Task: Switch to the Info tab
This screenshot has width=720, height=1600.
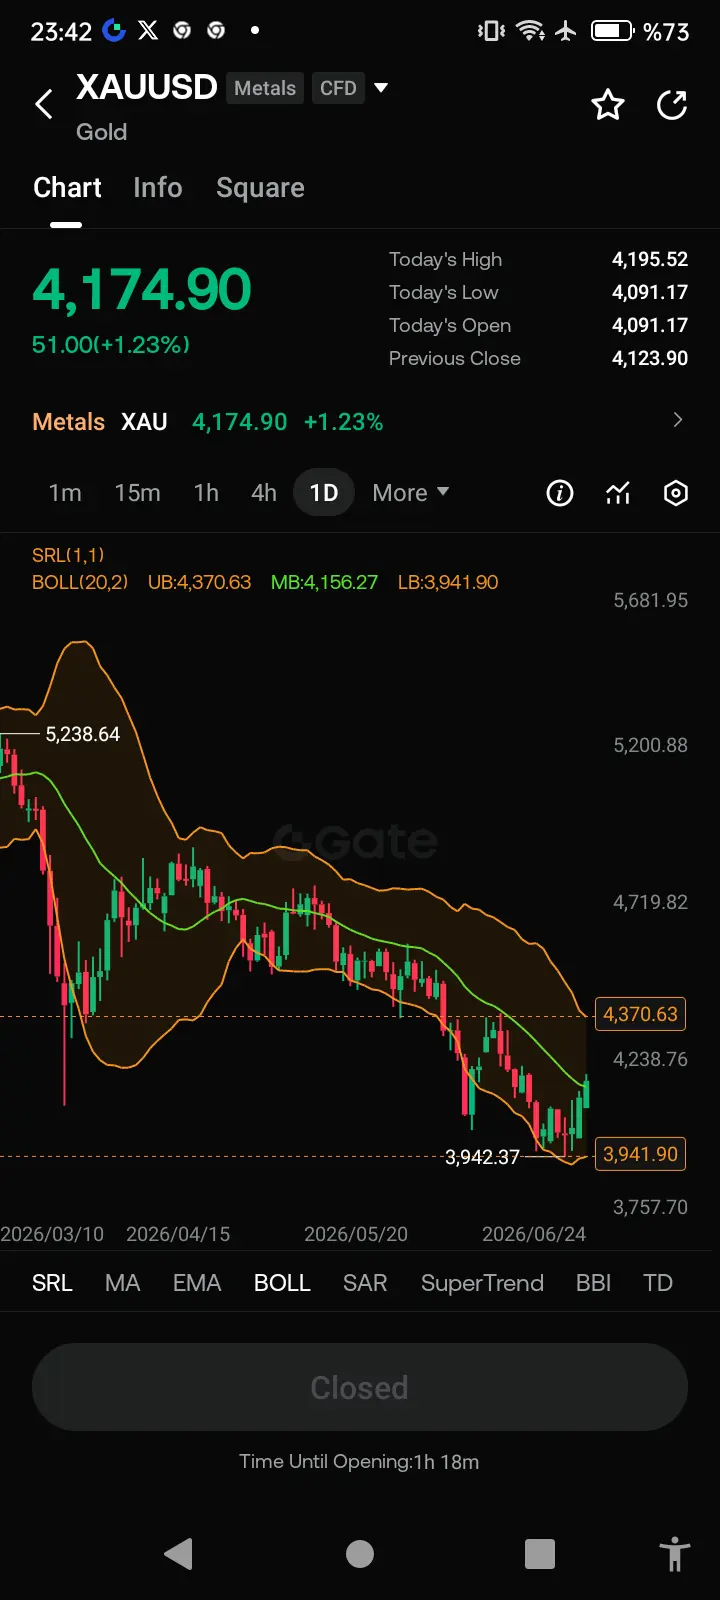Action: click(x=158, y=188)
